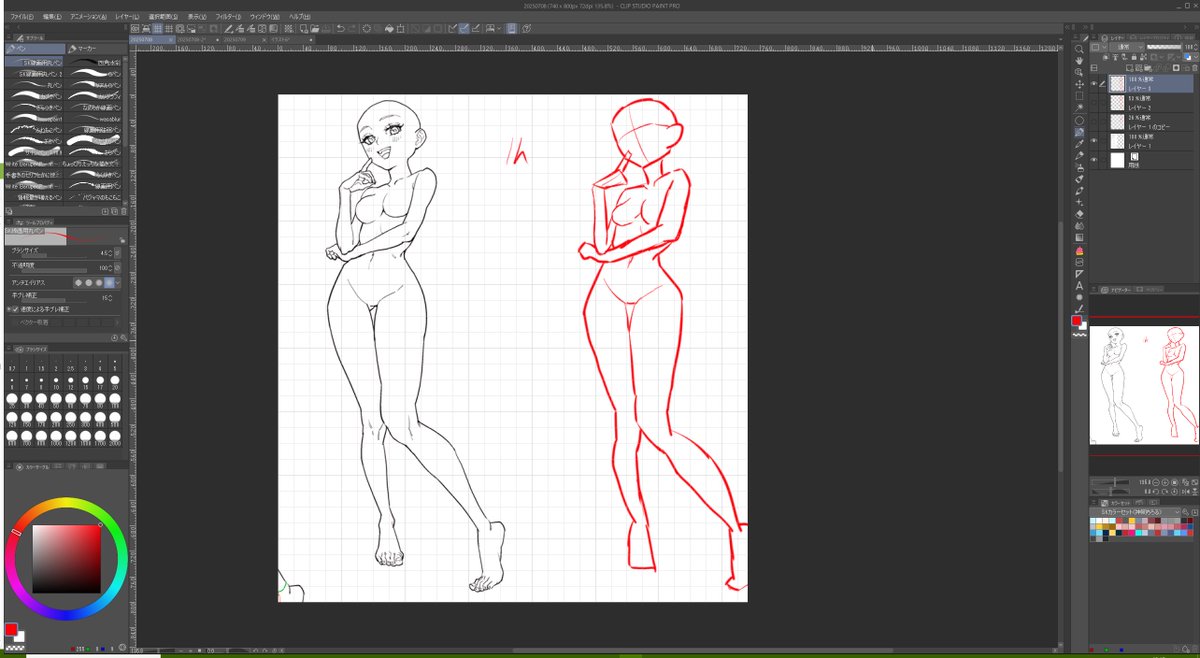
Task: Open the フィルター menu
Action: tap(228, 17)
